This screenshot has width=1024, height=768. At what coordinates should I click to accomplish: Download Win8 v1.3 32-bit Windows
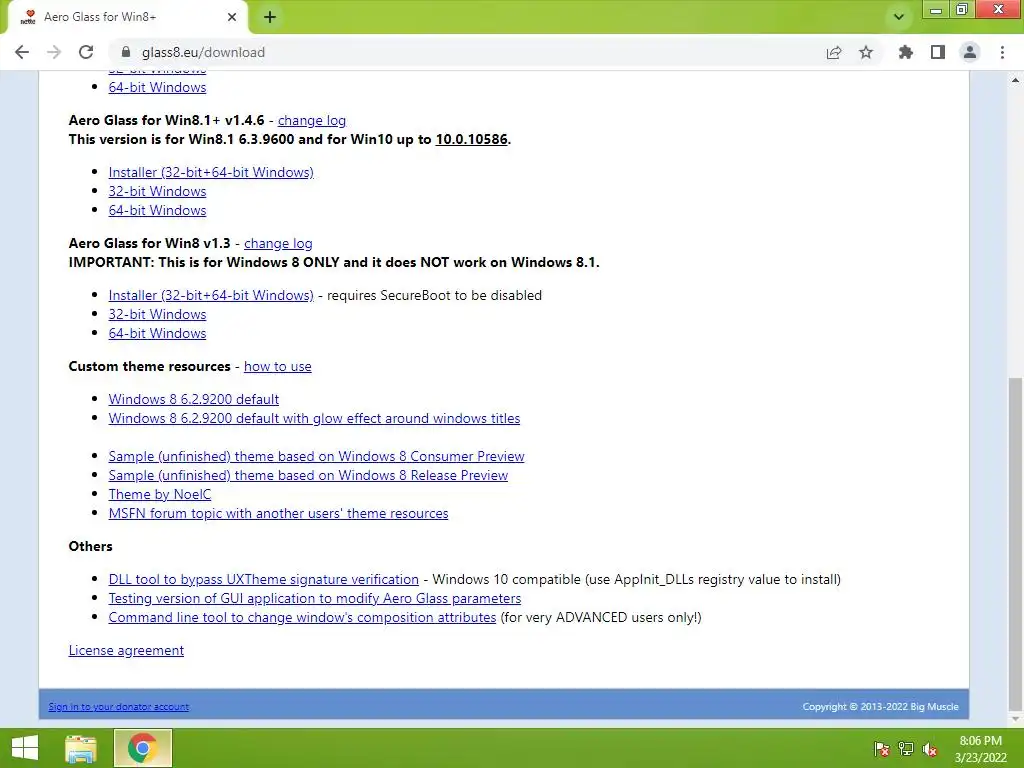coord(157,314)
